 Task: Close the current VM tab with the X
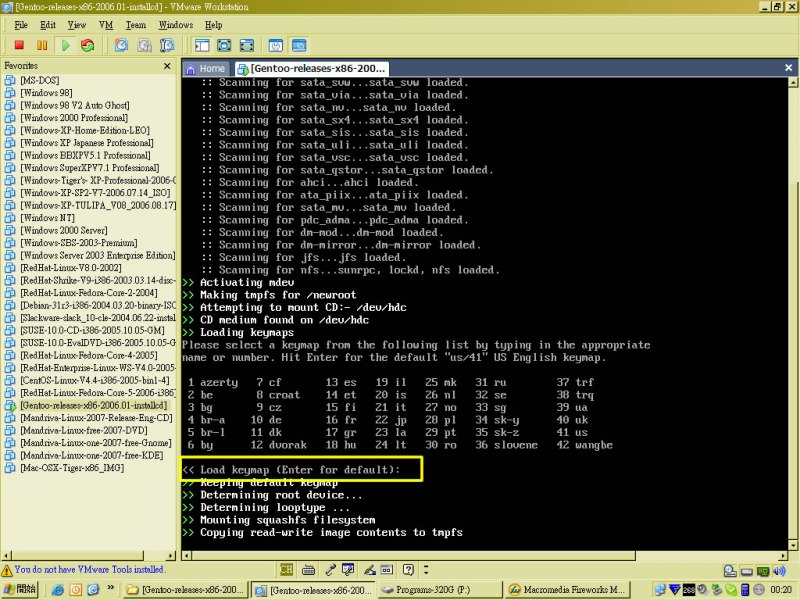(788, 67)
